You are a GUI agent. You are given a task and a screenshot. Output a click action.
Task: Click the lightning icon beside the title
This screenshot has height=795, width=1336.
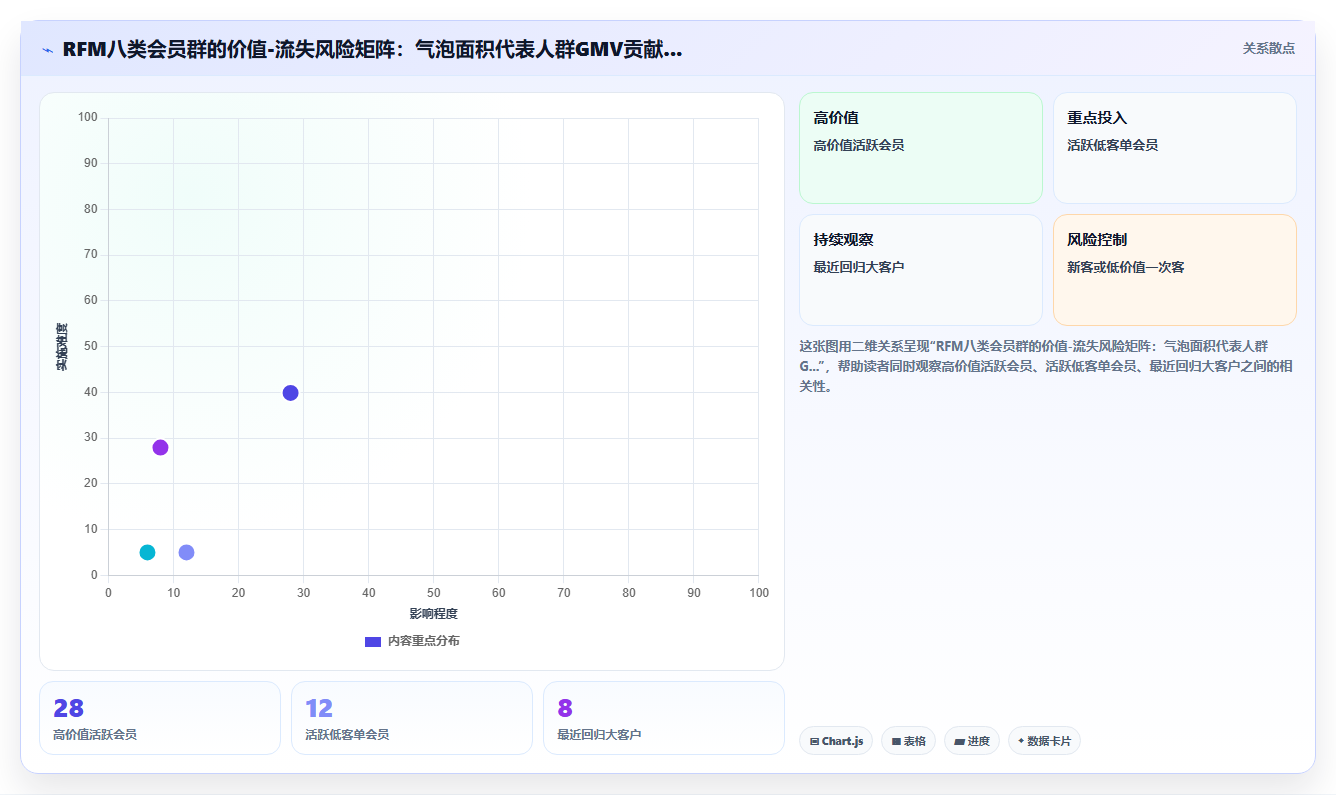point(48,49)
